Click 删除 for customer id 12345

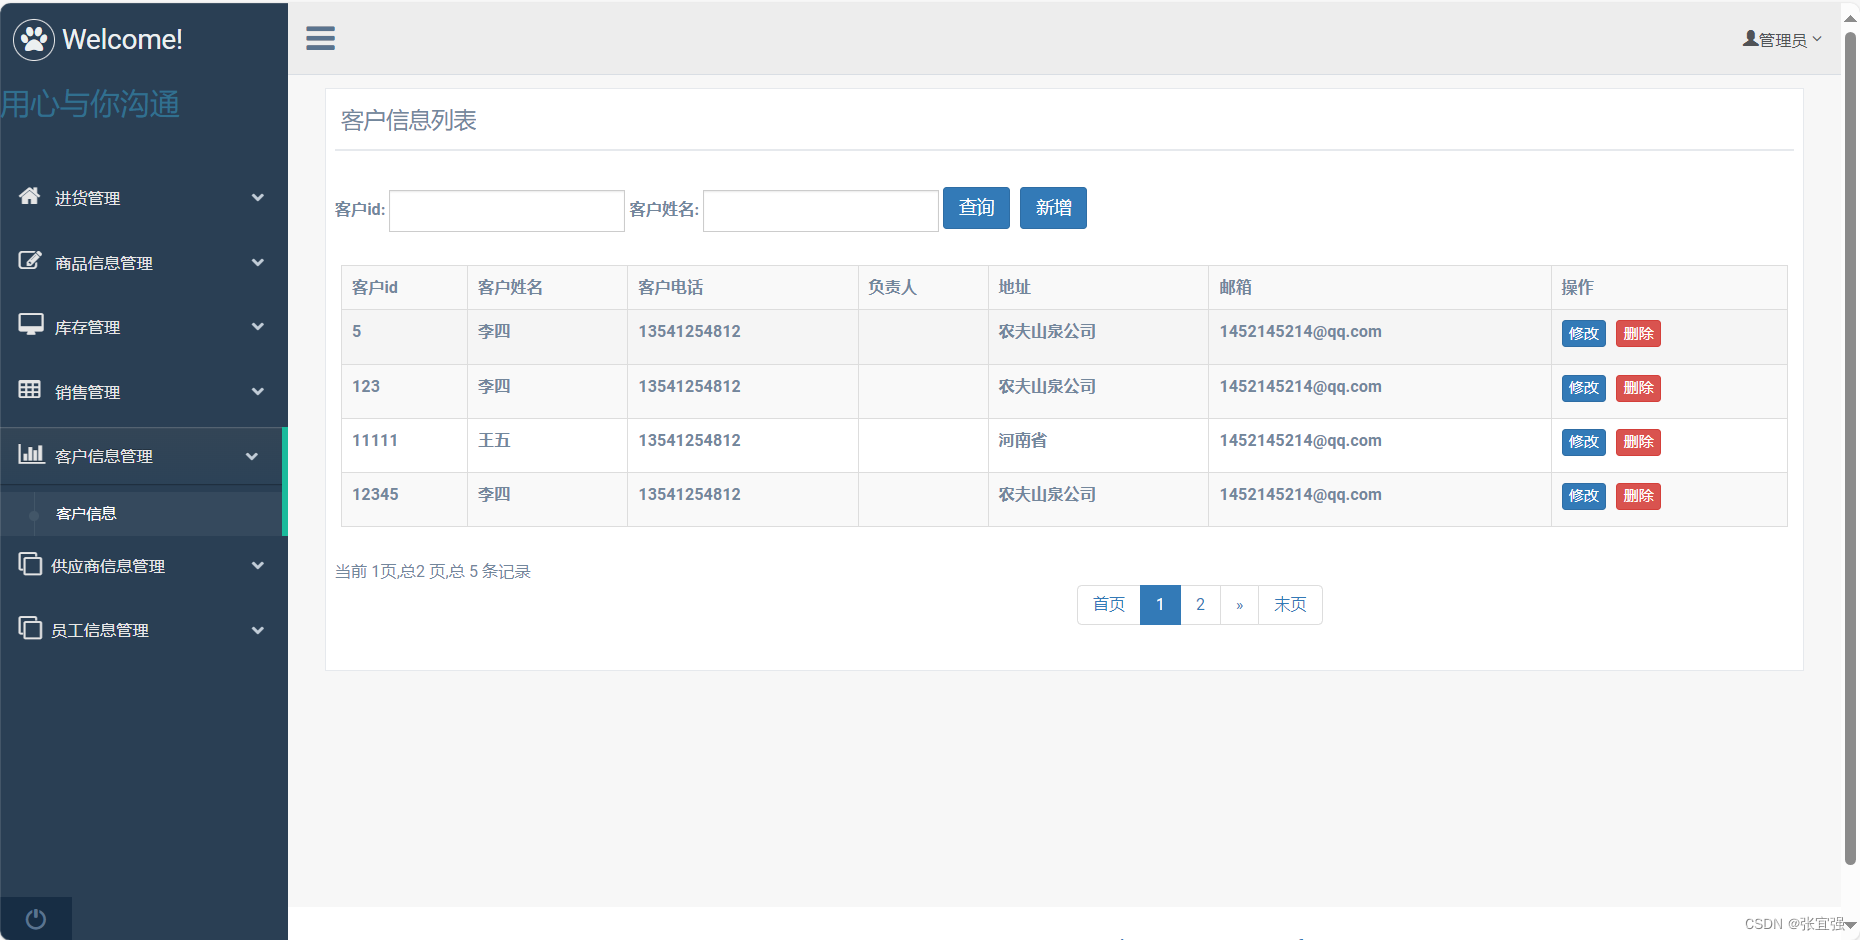tap(1638, 496)
